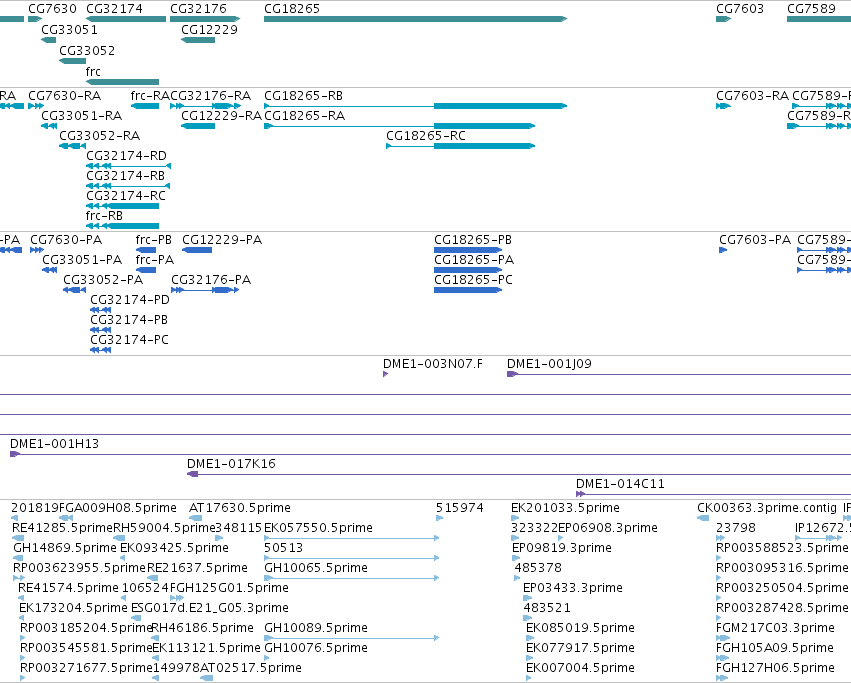This screenshot has width=851, height=683.
Task: Select protein CG7630-PA
Action: tap(37, 250)
